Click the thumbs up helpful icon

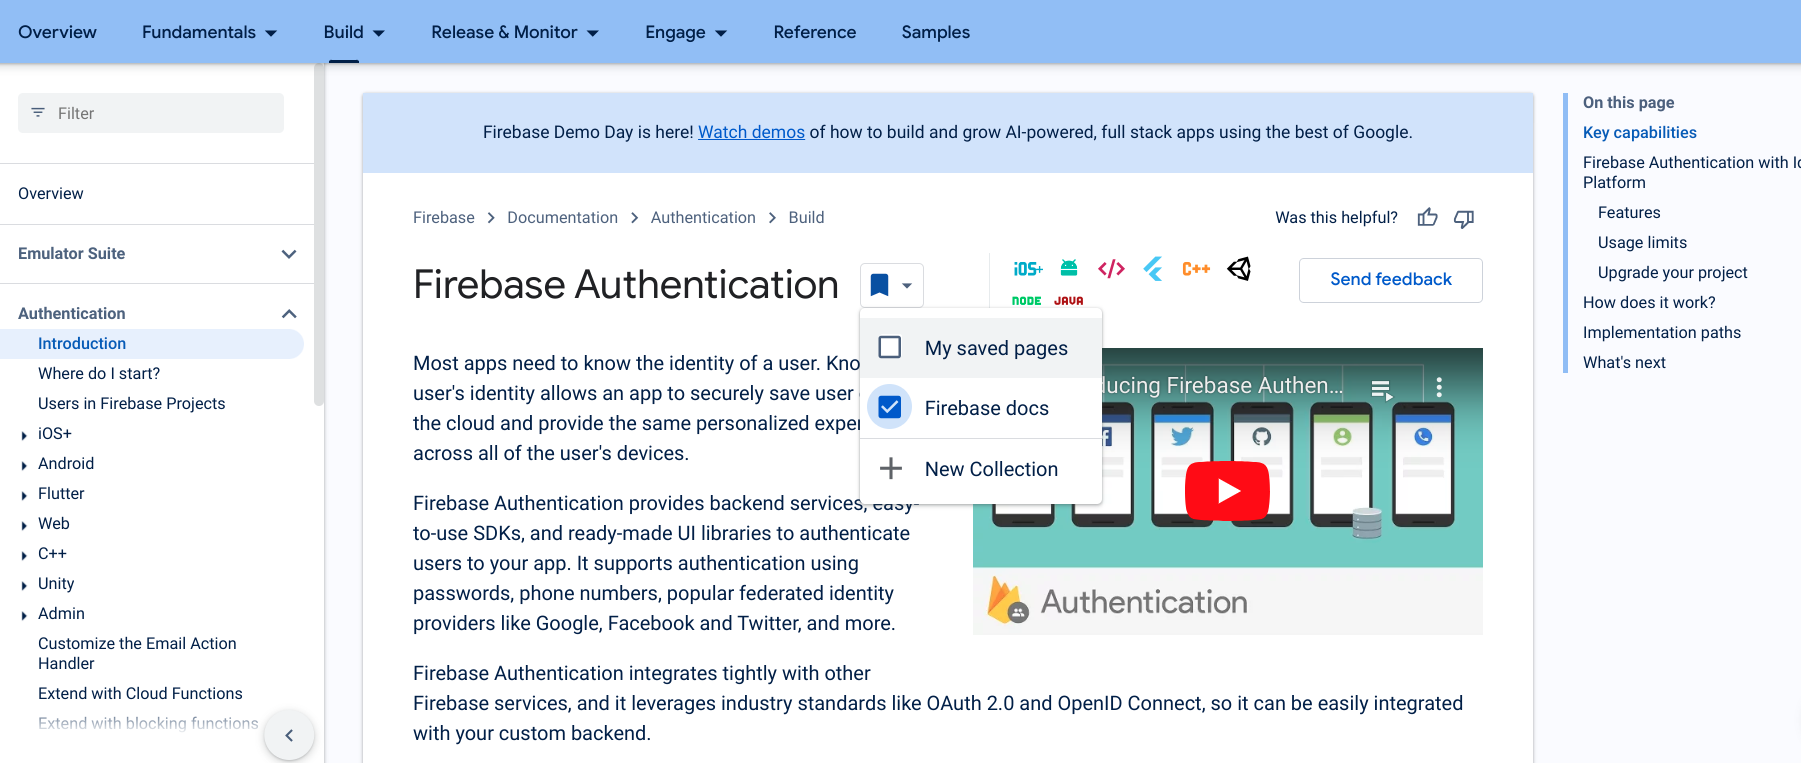click(x=1427, y=218)
